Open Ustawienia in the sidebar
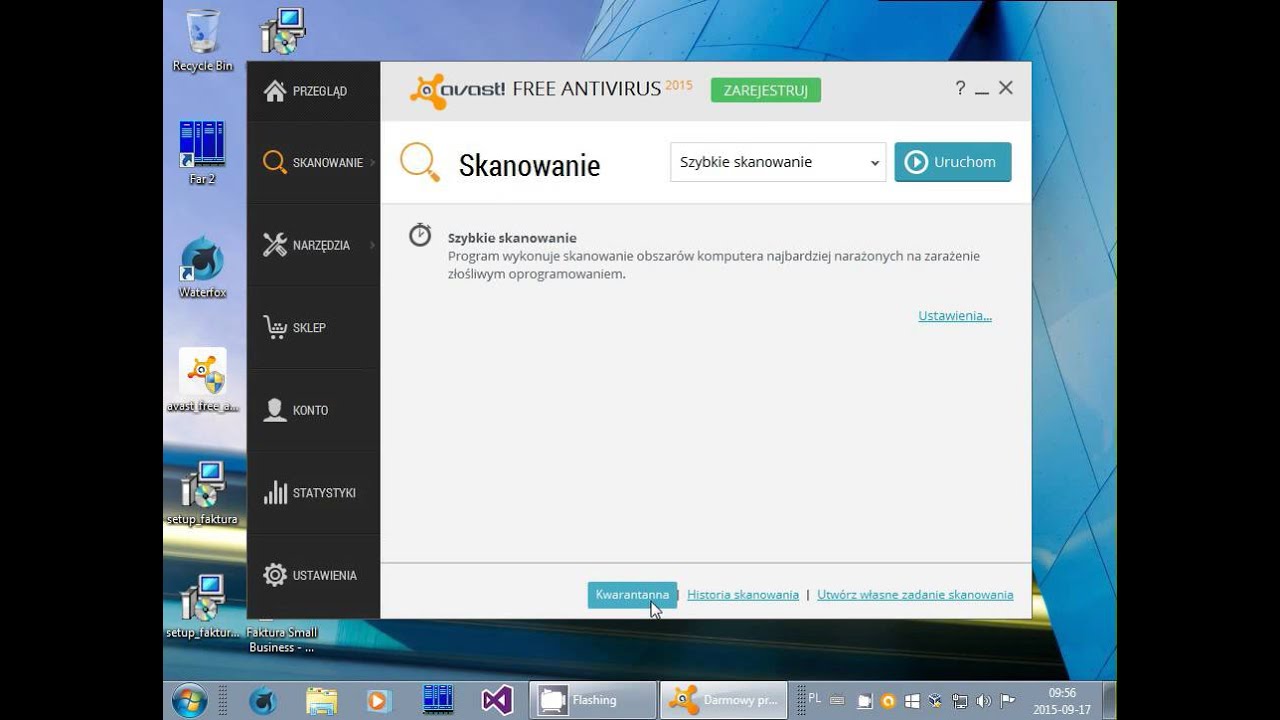The width and height of the screenshot is (1280, 720). tap(313, 575)
